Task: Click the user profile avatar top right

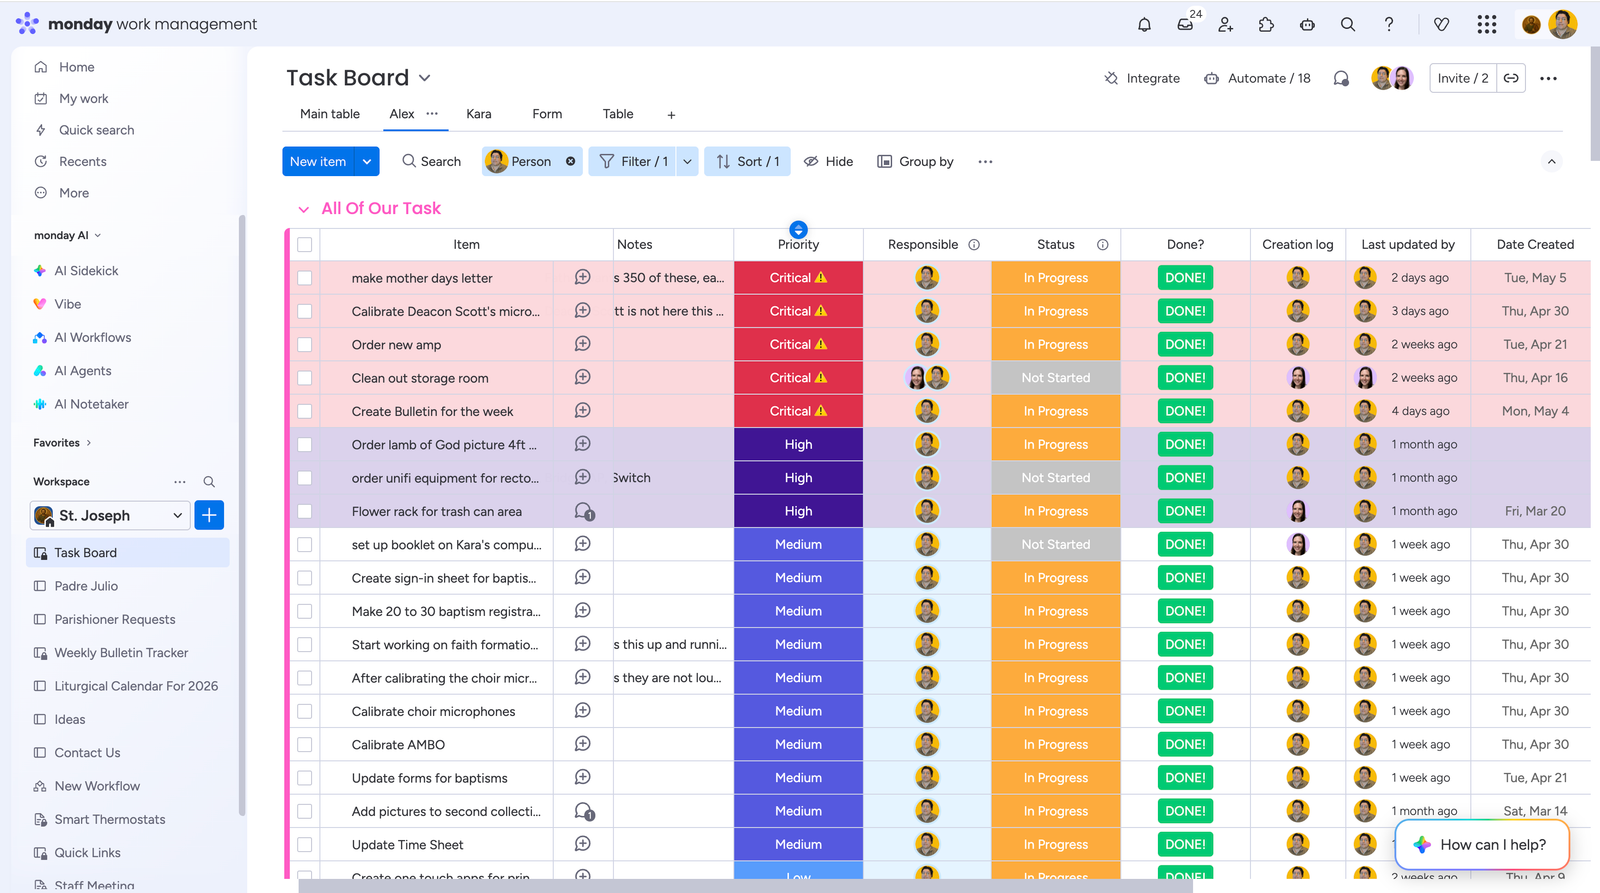Action: click(1562, 24)
